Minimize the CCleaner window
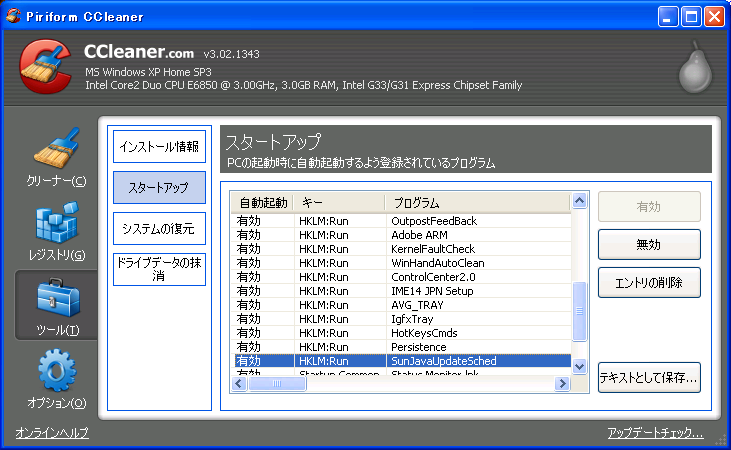Image resolution: width=731 pixels, height=450 pixels. pos(668,17)
